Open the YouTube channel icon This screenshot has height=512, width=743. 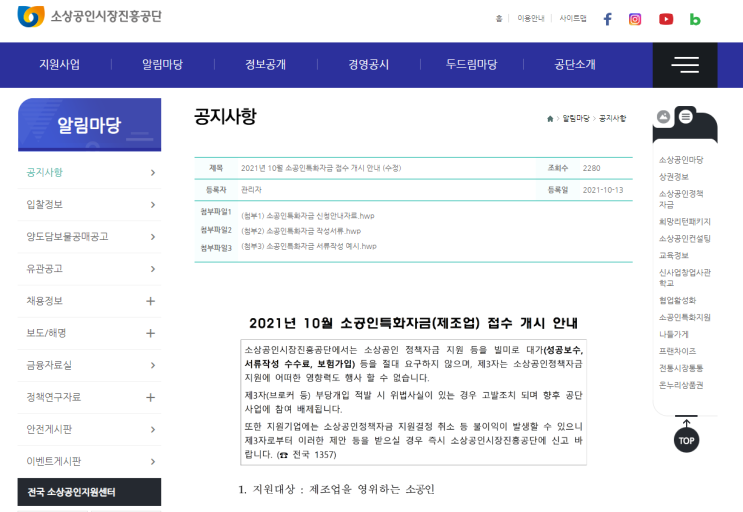click(x=666, y=19)
